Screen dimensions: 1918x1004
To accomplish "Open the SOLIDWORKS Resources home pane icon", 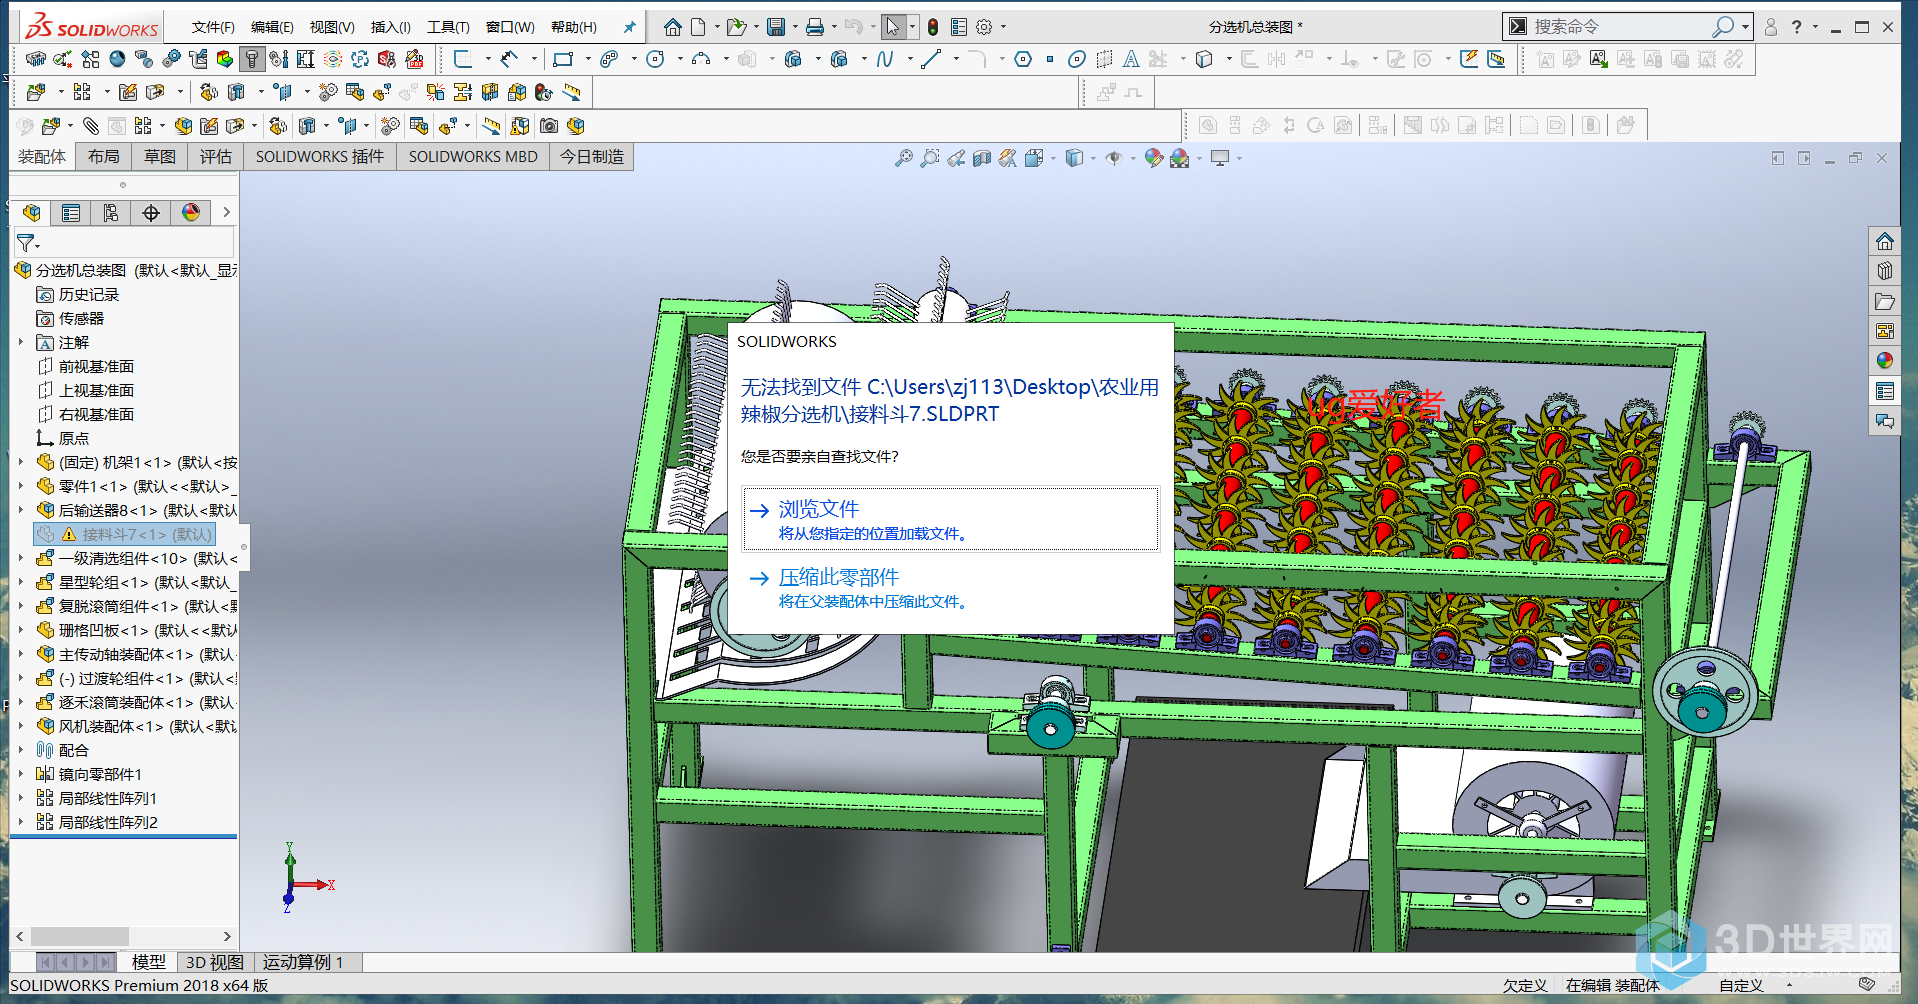I will (1885, 241).
